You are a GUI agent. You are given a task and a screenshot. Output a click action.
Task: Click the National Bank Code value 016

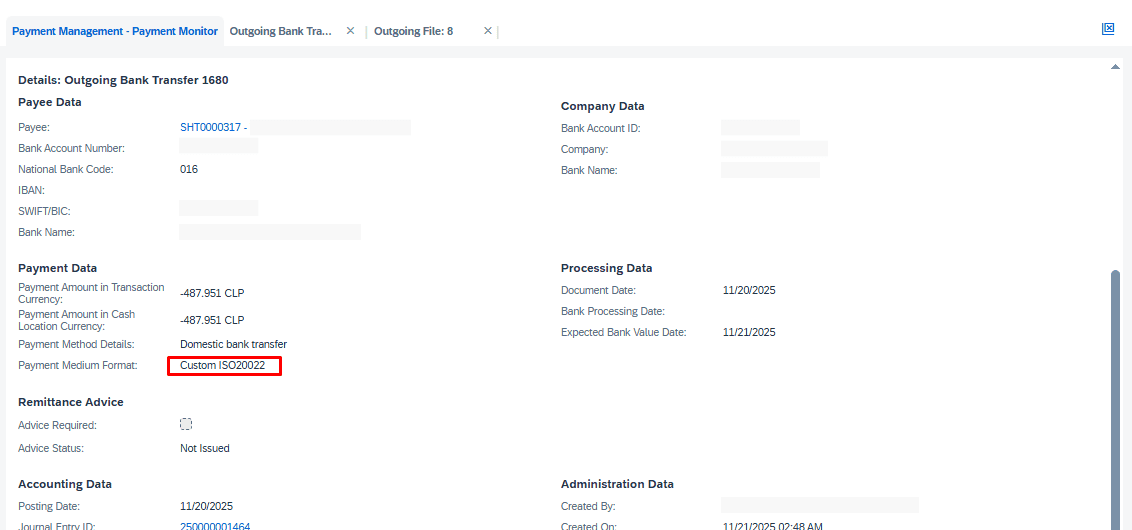tap(189, 169)
